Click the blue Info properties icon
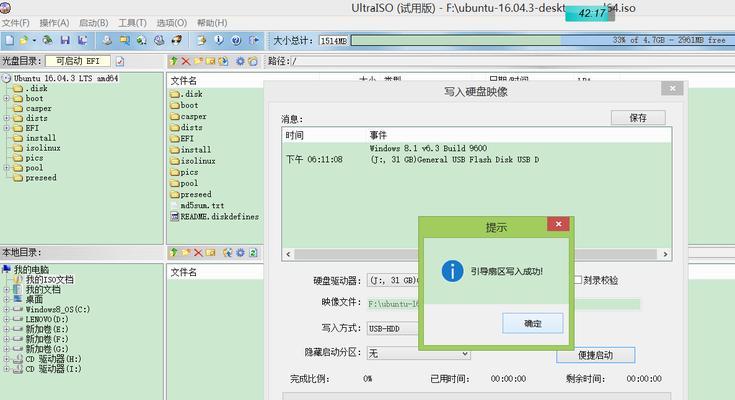Image resolution: width=735 pixels, height=400 pixels. pos(219,40)
